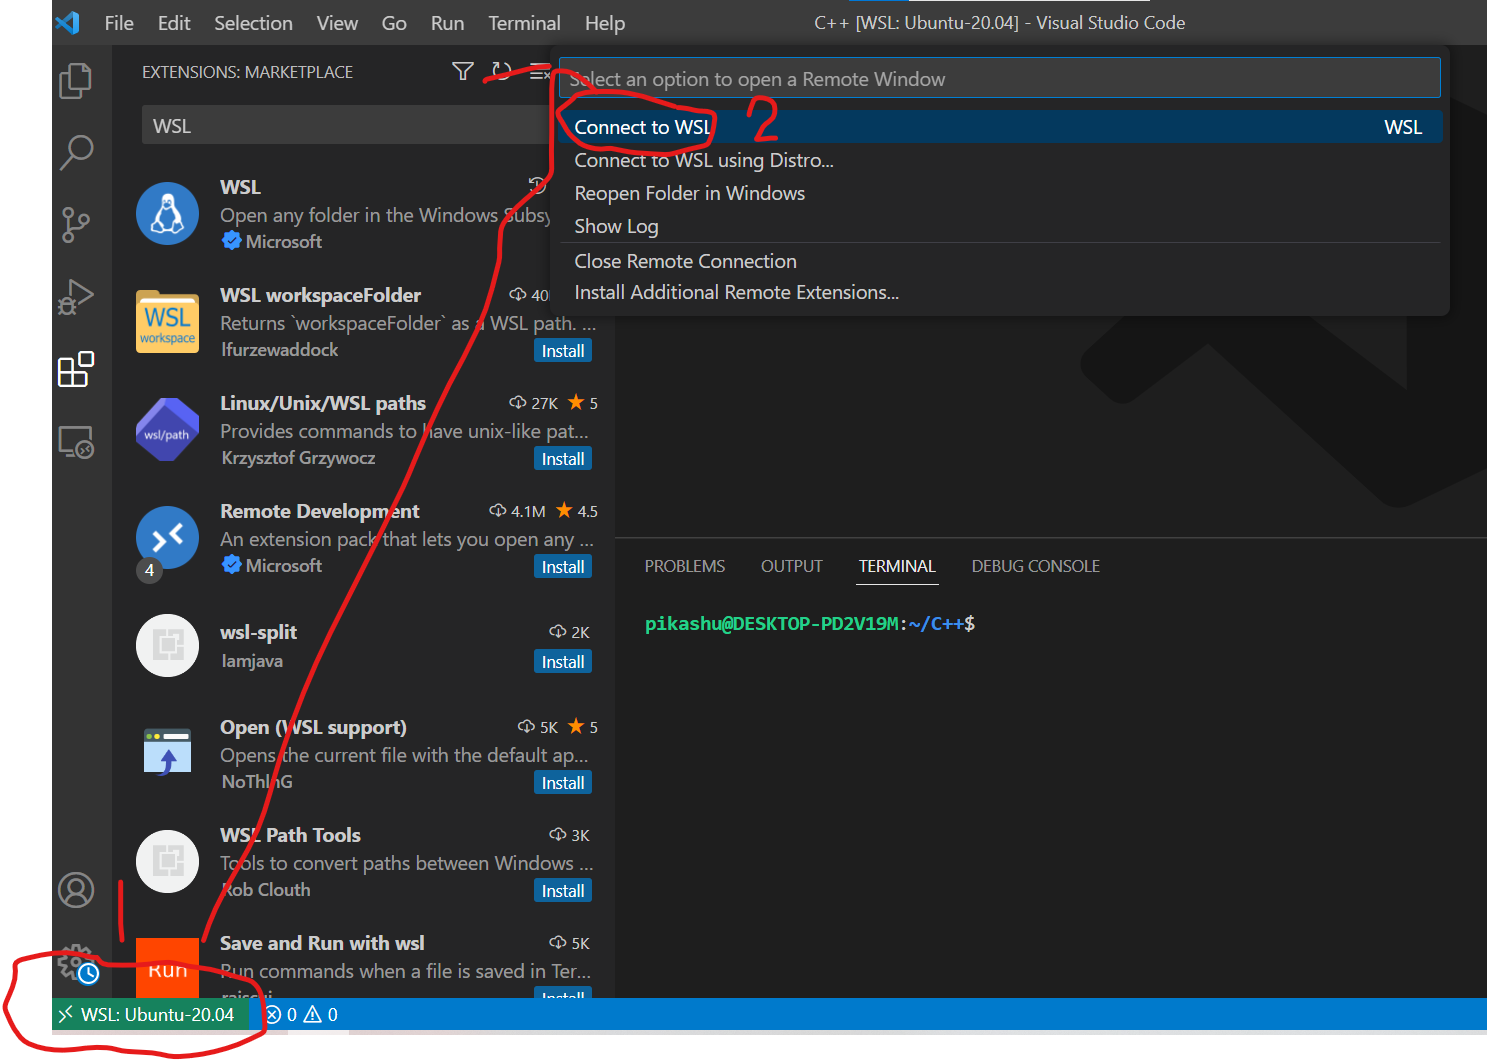Focus the extensions search box containing WSL
The height and width of the screenshot is (1060, 1487).
pyautogui.click(x=346, y=126)
